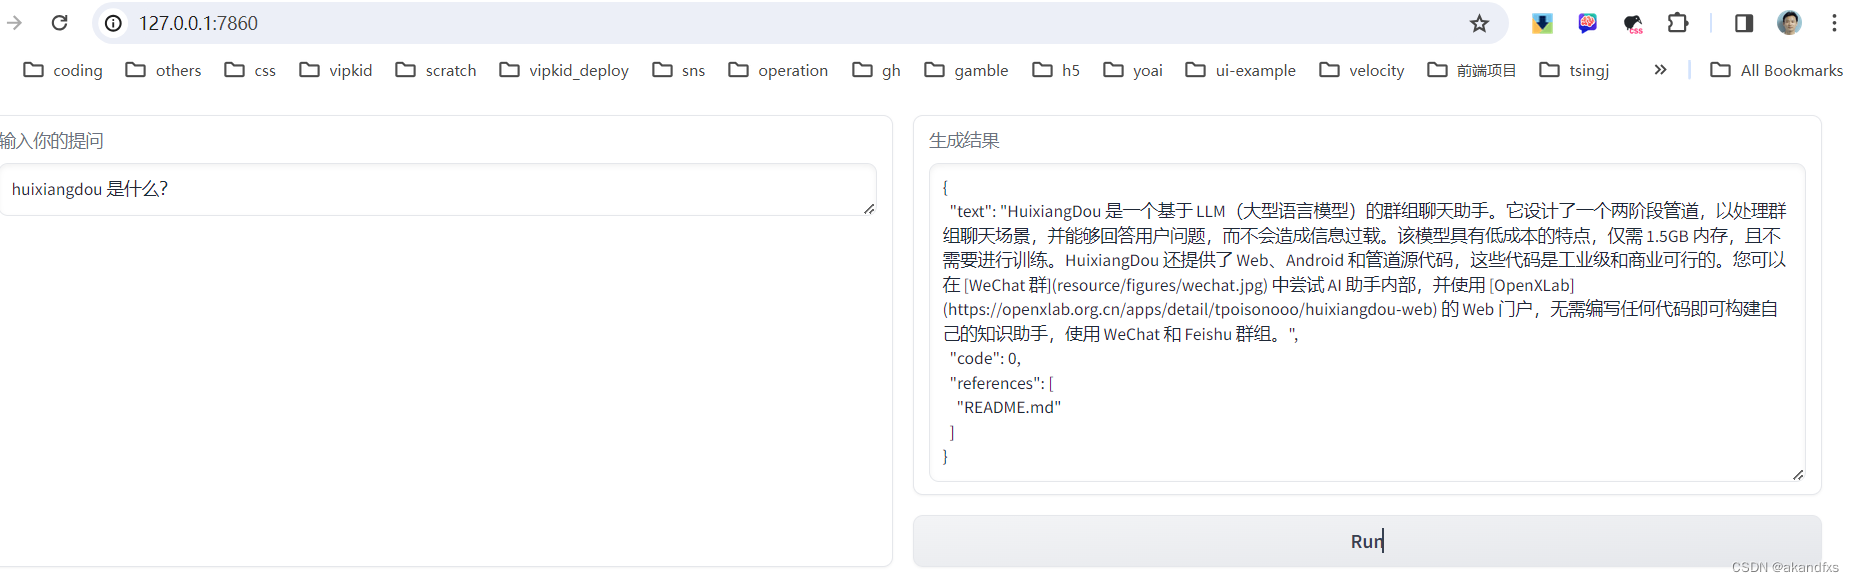The width and height of the screenshot is (1854, 582).
Task: Toggle the browser side panel
Action: (1744, 23)
